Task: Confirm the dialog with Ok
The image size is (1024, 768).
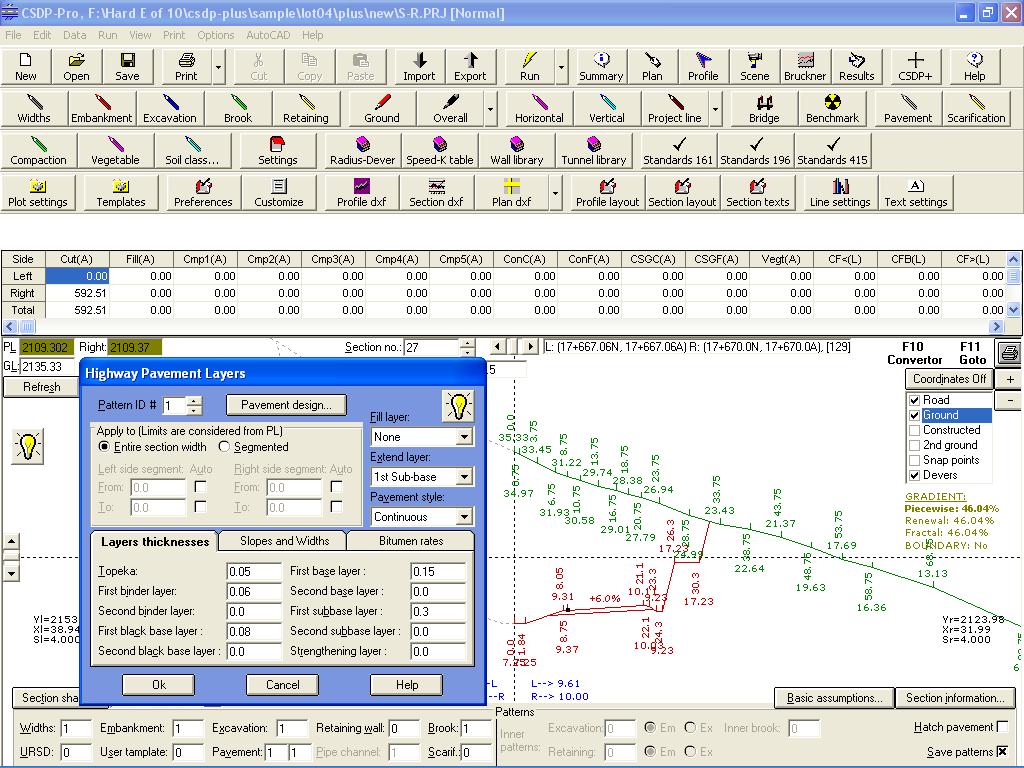Action: tap(159, 684)
